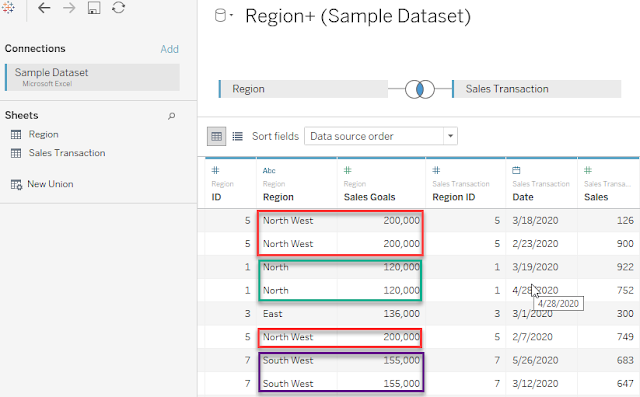Image resolution: width=640 pixels, height=397 pixels.
Task: Select the Region sheet in the list
Action: click(x=43, y=134)
